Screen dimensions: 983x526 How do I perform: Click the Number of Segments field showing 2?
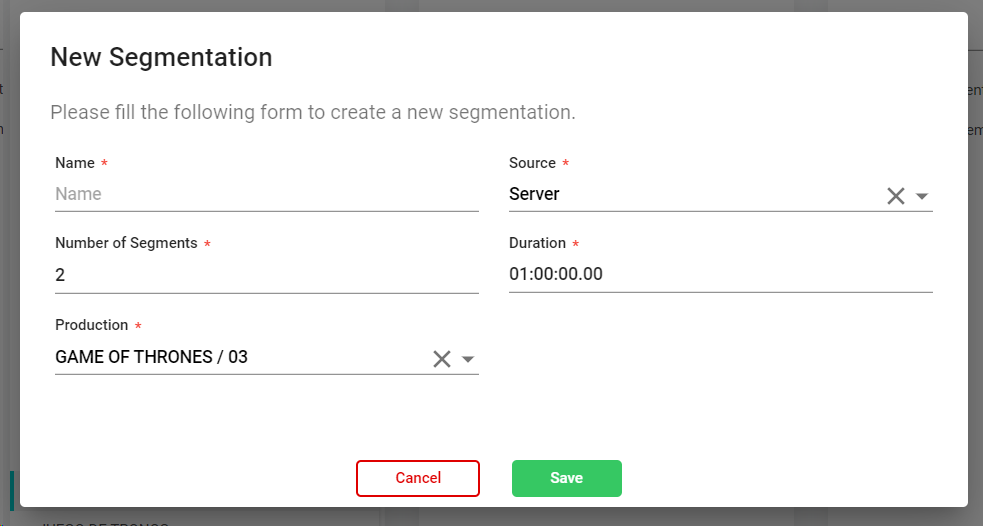[x=266, y=275]
